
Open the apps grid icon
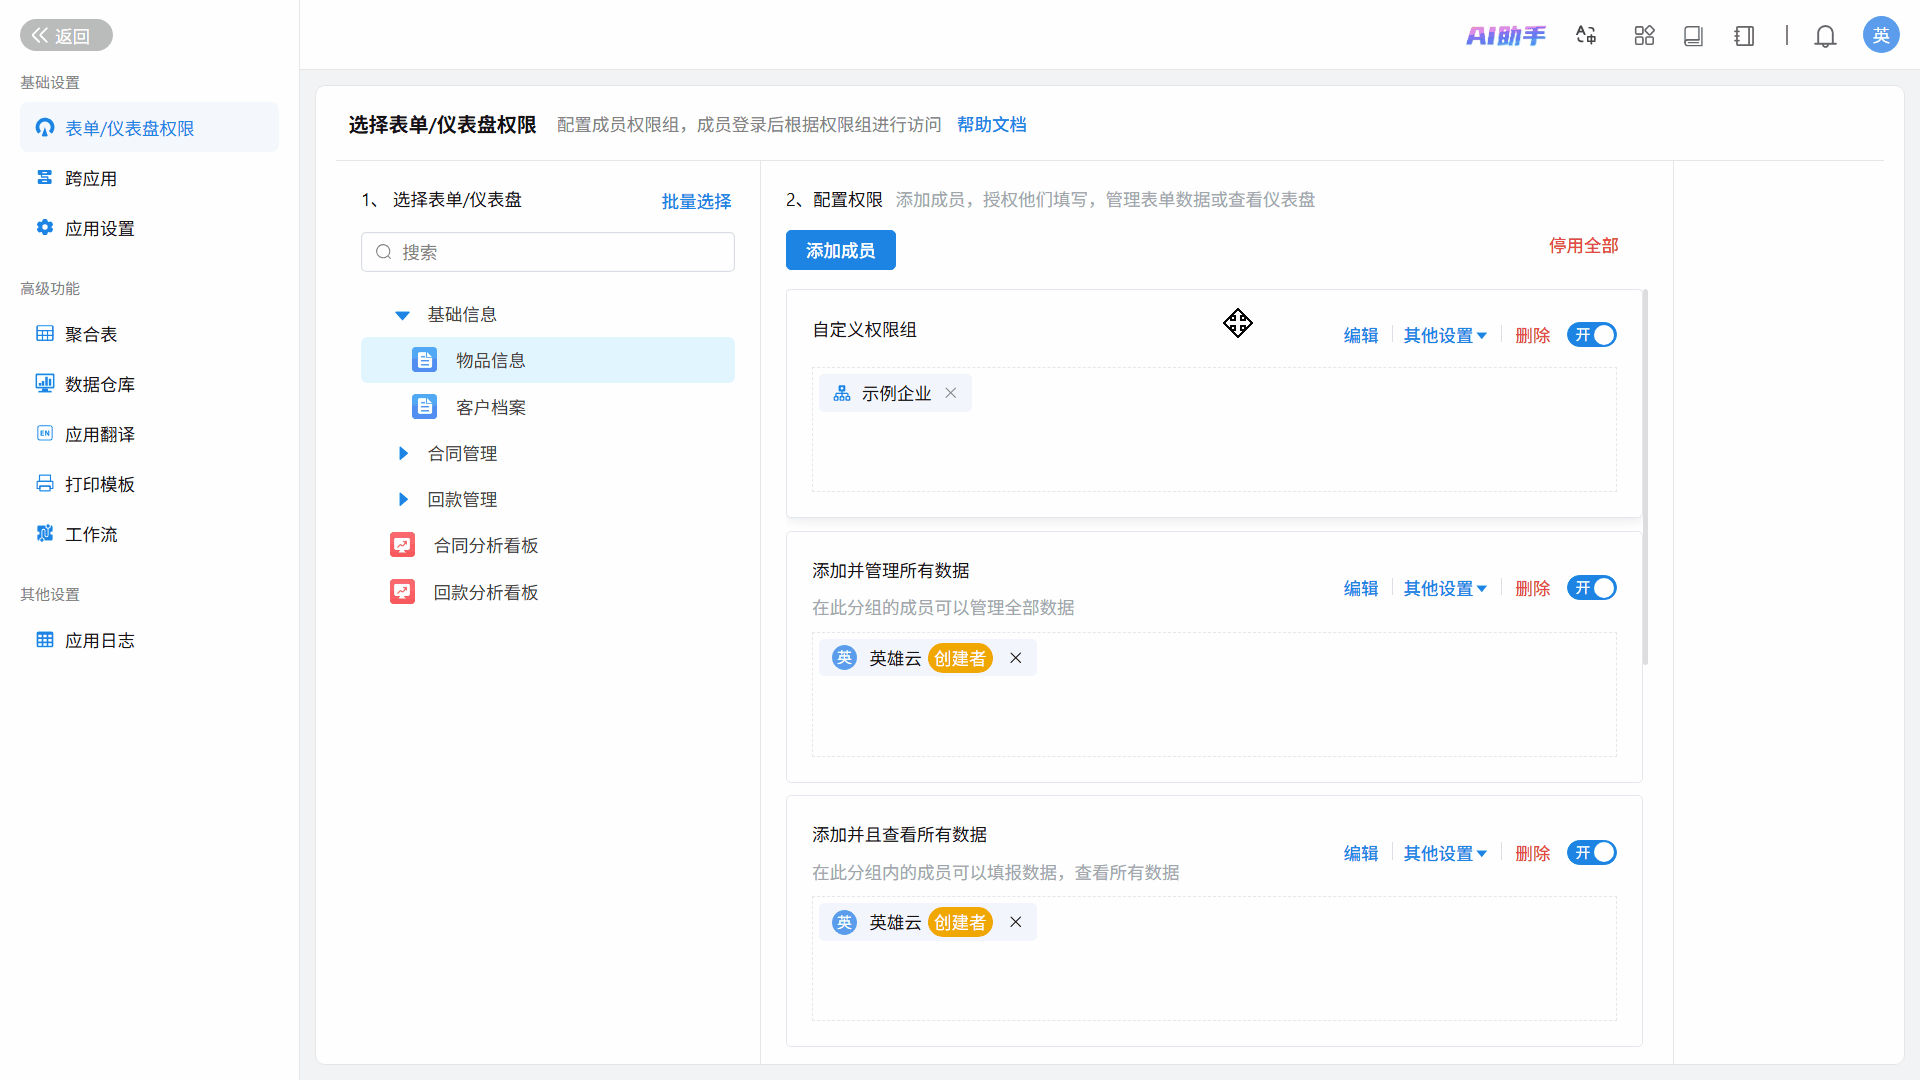point(1644,36)
